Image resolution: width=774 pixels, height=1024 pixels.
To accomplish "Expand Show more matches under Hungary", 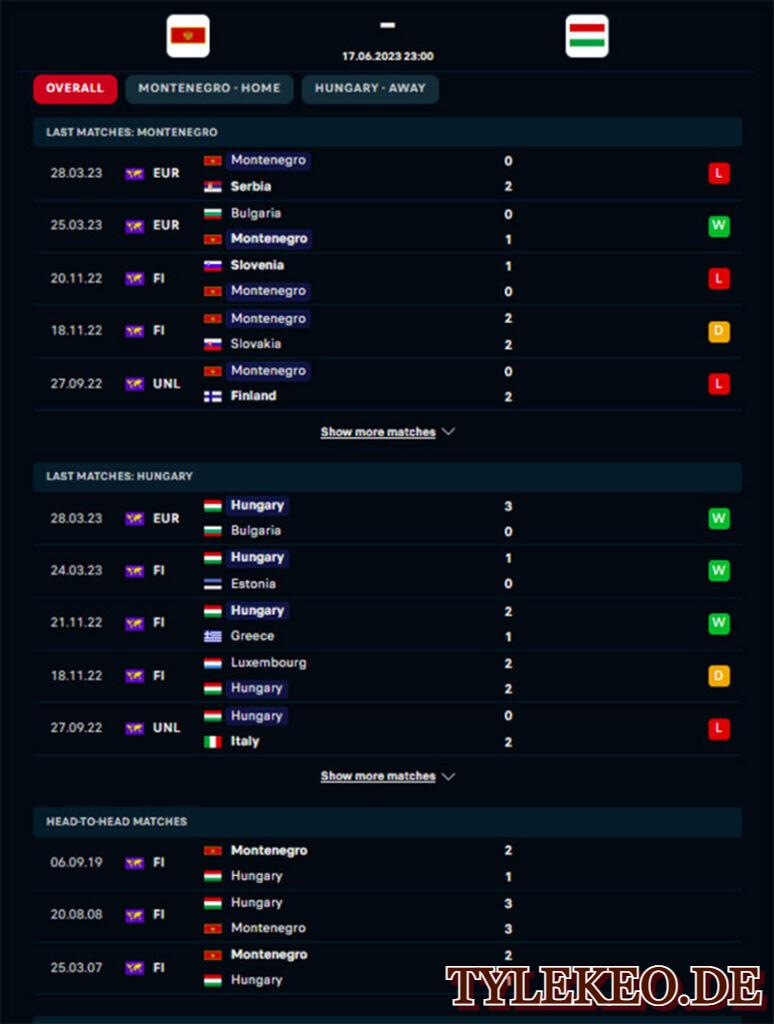I will (378, 776).
